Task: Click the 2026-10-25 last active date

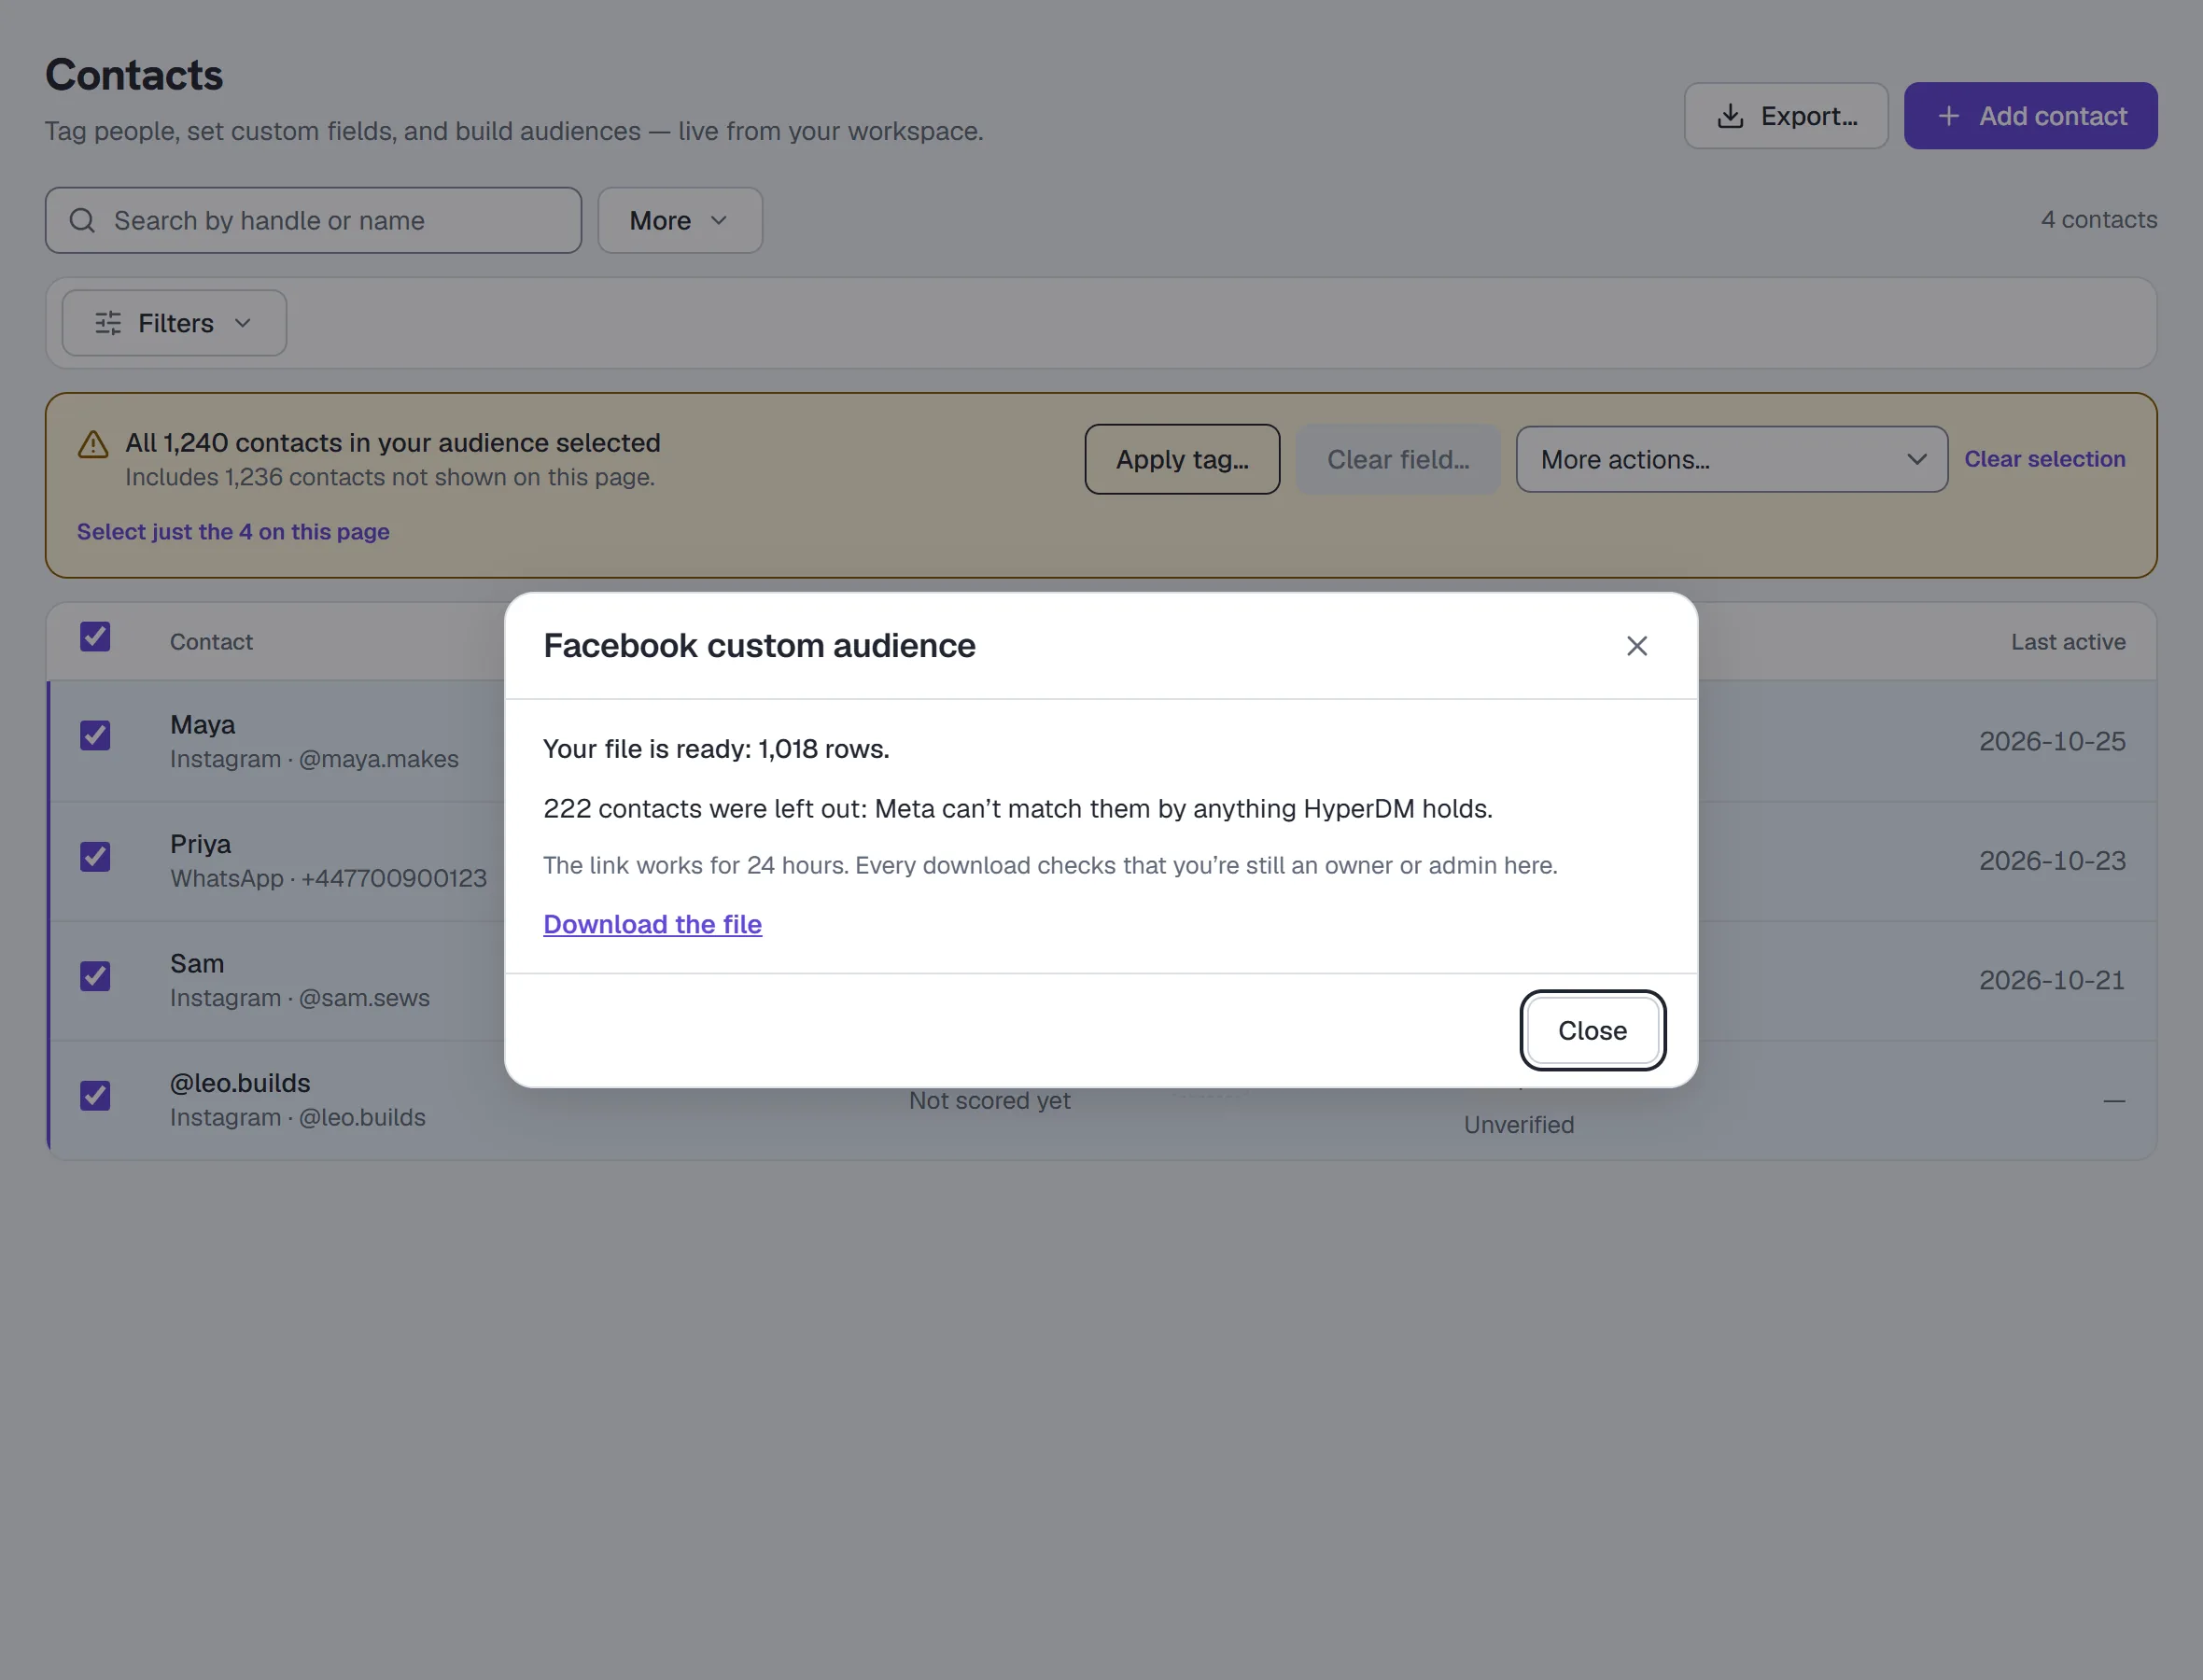Action: pyautogui.click(x=2052, y=741)
